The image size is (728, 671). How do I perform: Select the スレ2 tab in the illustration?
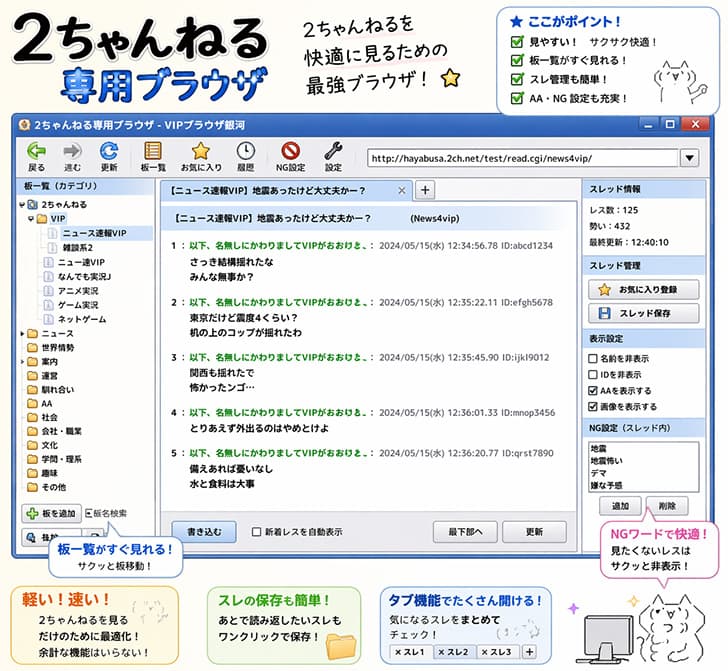click(x=453, y=651)
